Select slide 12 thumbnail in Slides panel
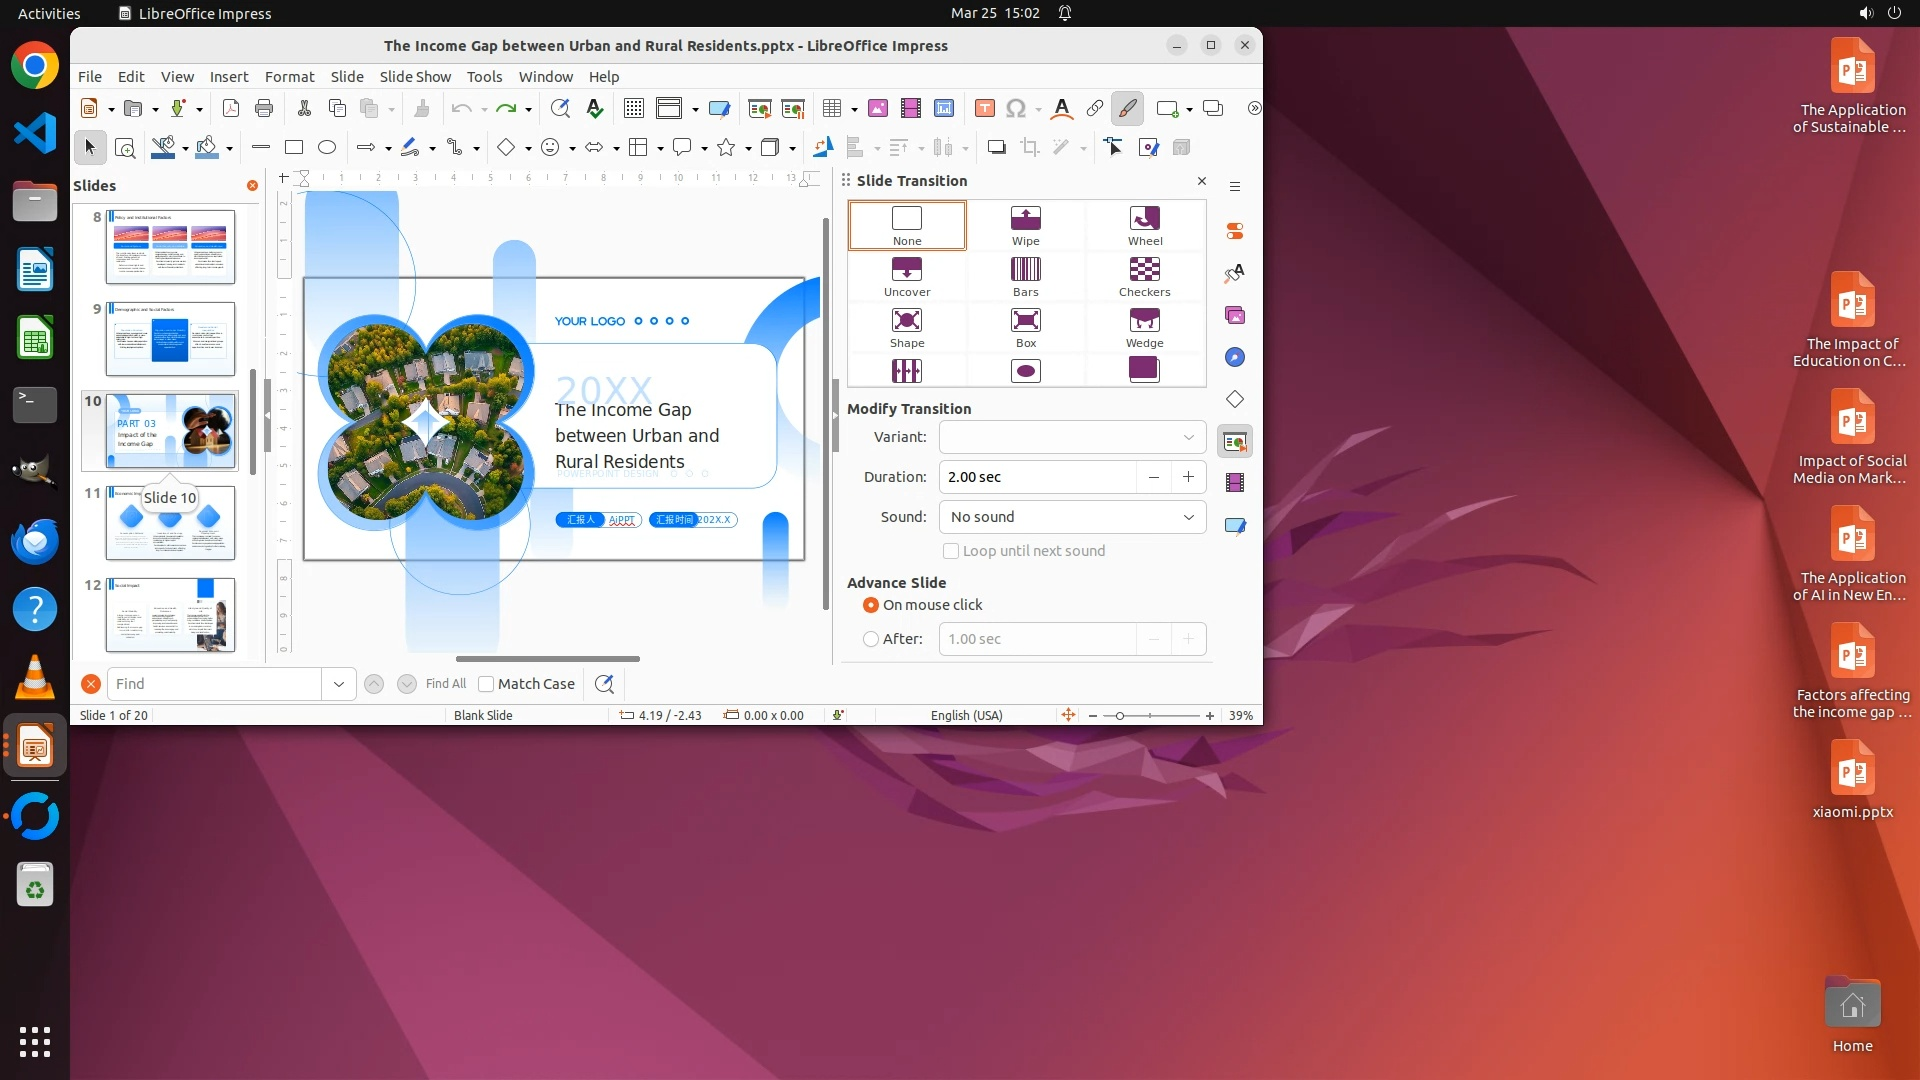The image size is (1920, 1080). pyautogui.click(x=171, y=615)
